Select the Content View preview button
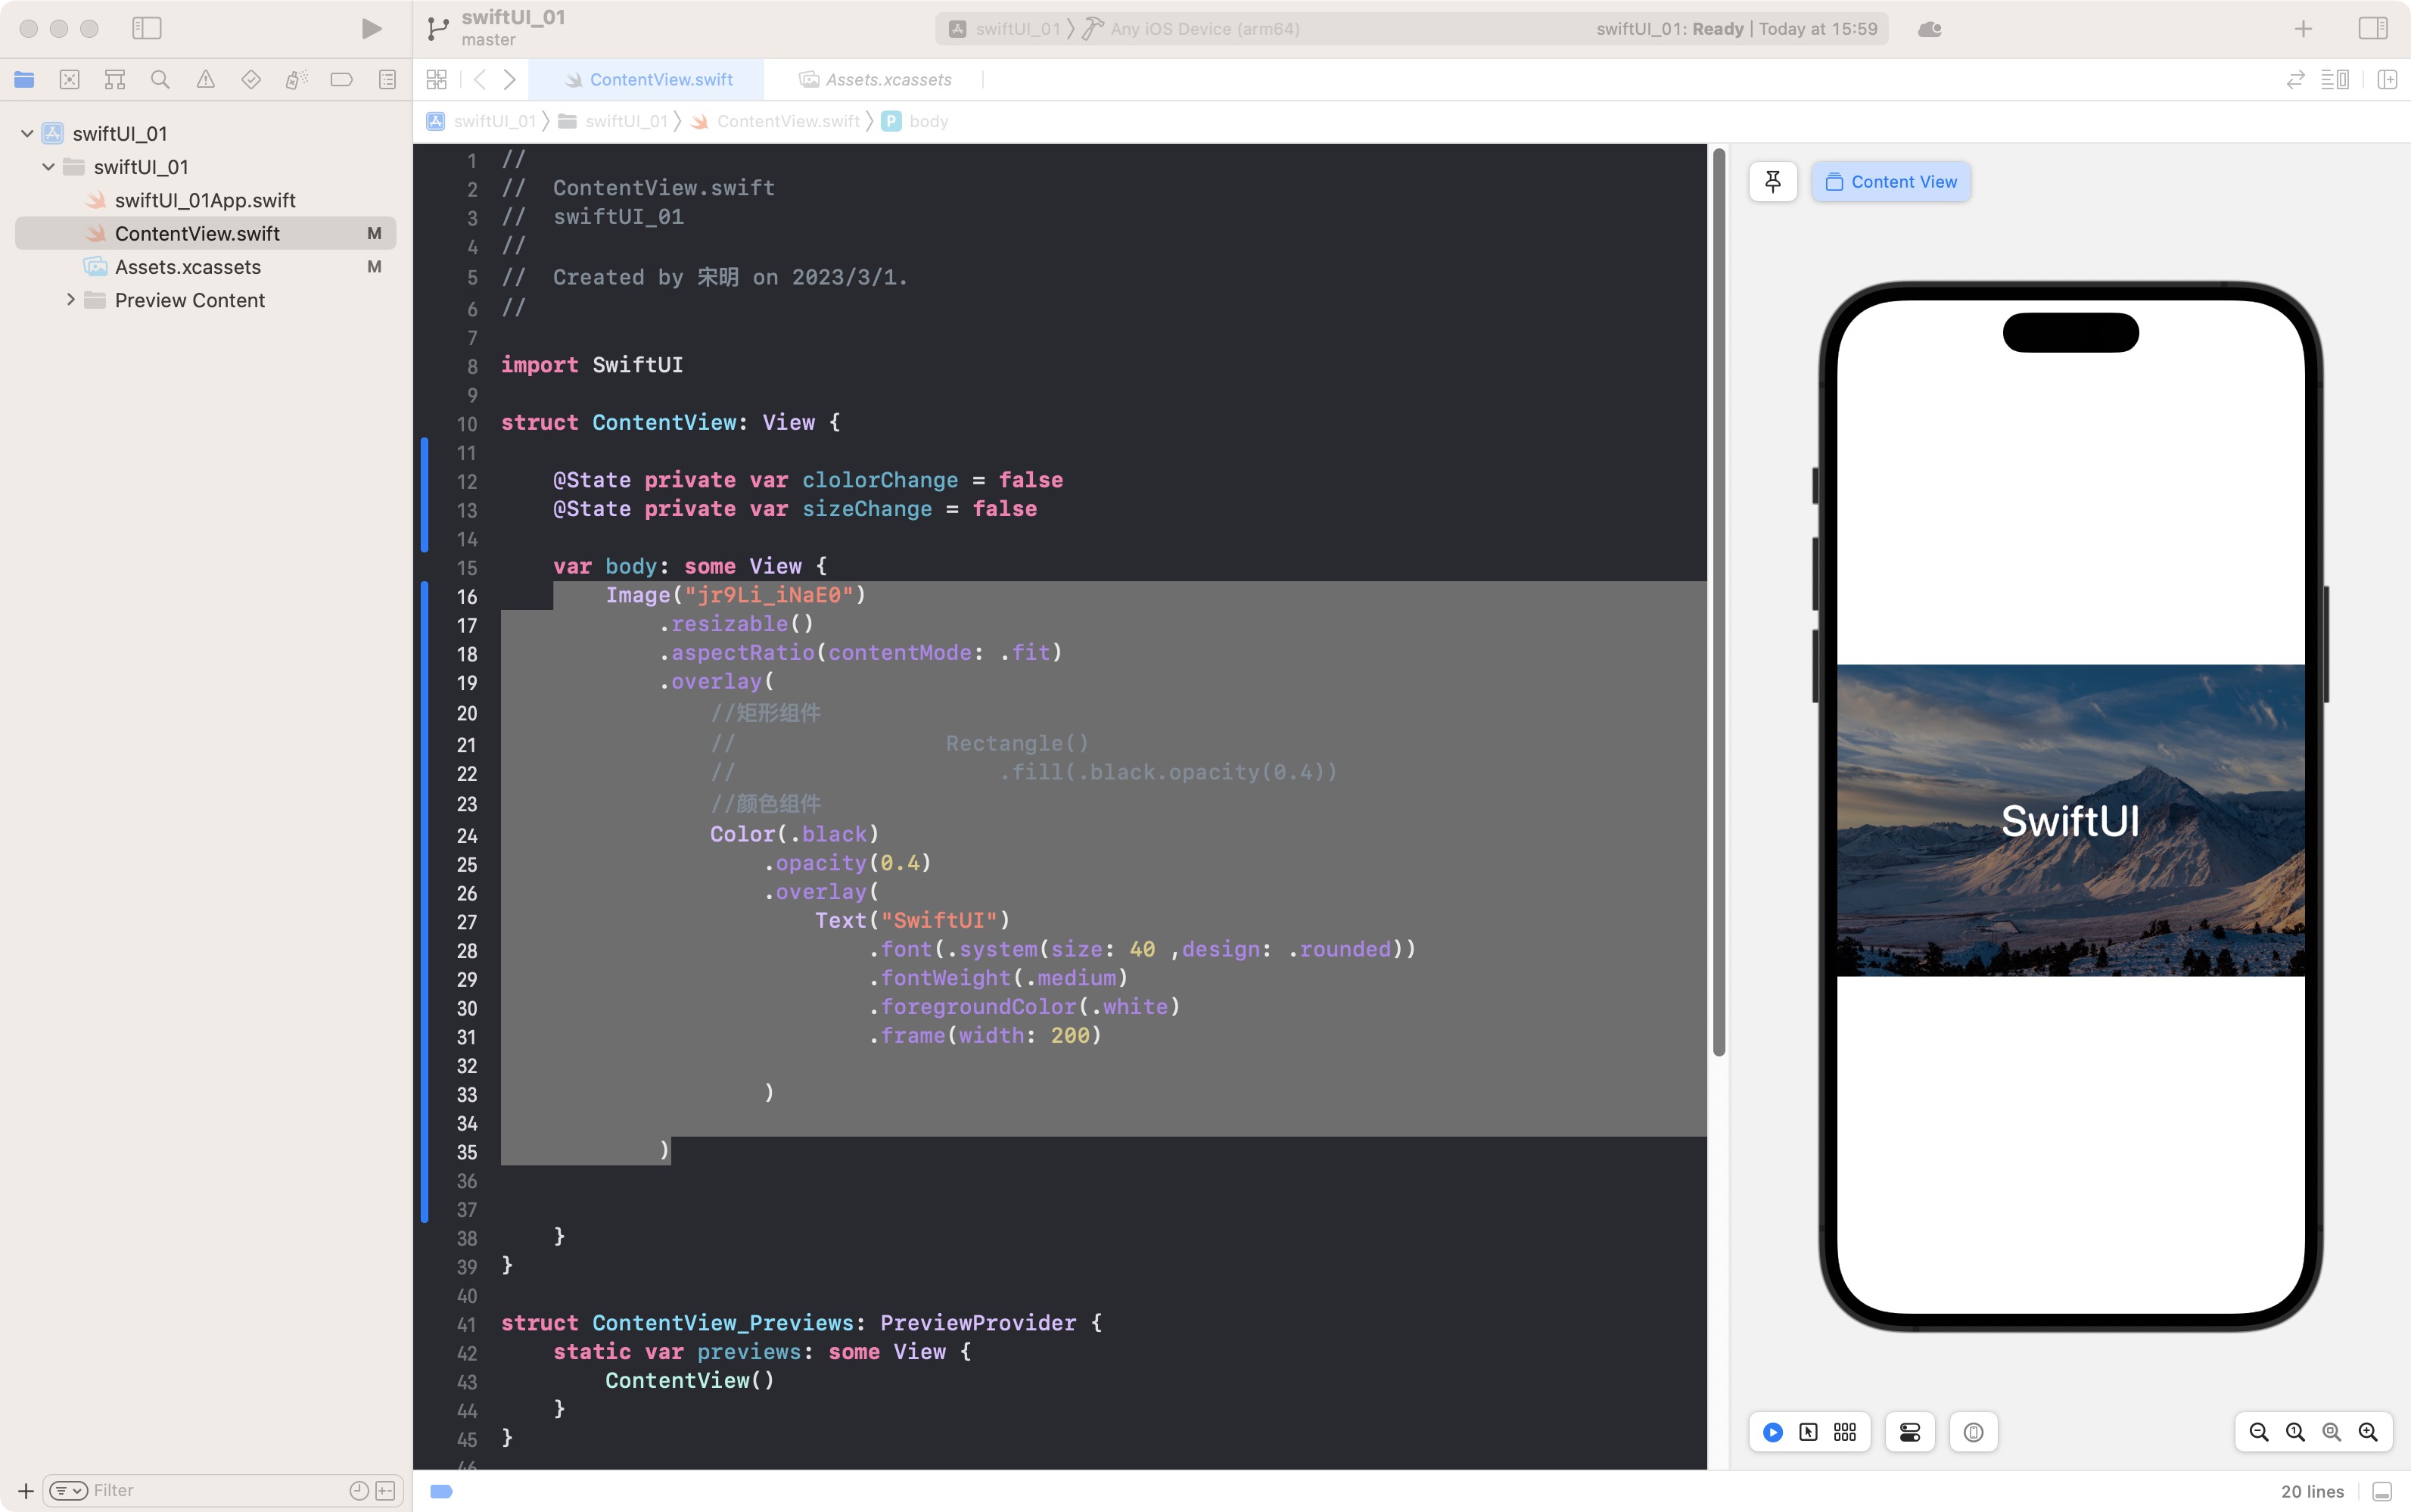The height and width of the screenshot is (1512, 2411). coord(1891,182)
